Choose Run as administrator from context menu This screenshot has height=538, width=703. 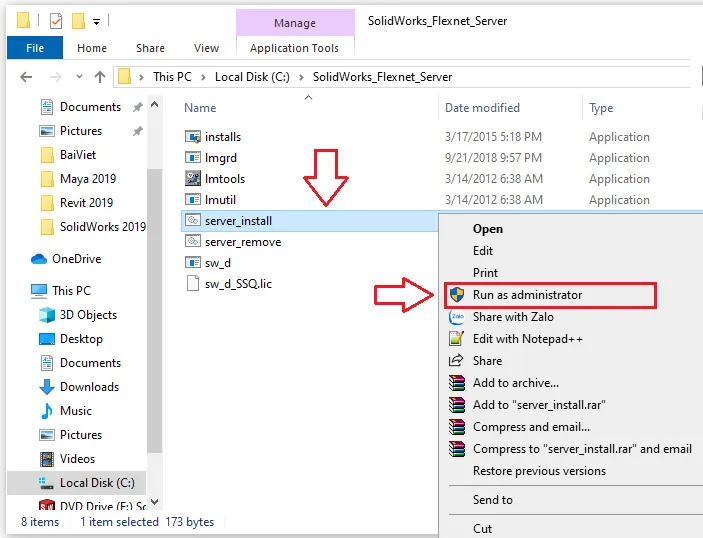pos(550,295)
